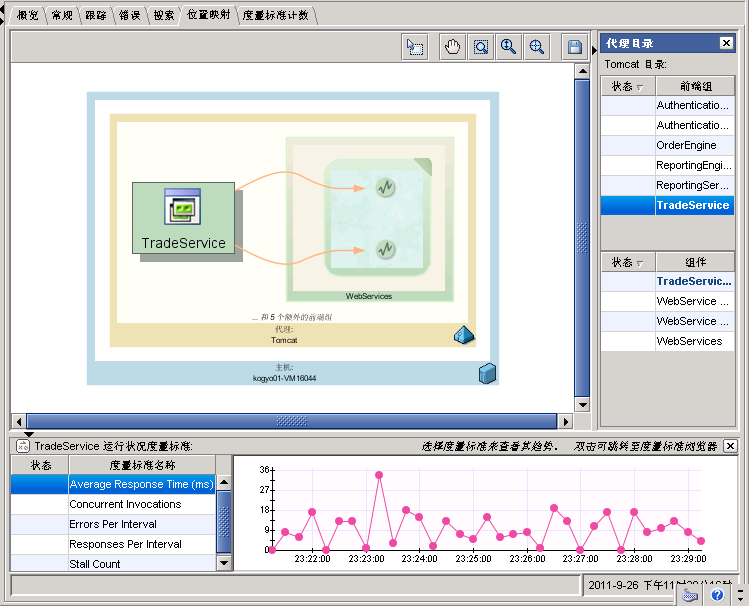The height and width of the screenshot is (606, 749).
Task: Select Responses Per Interval metric
Action: (113, 544)
